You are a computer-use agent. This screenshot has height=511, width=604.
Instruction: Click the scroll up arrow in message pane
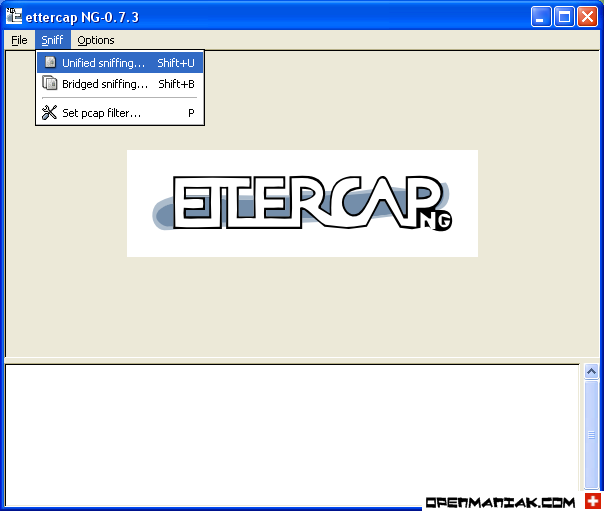(x=591, y=372)
